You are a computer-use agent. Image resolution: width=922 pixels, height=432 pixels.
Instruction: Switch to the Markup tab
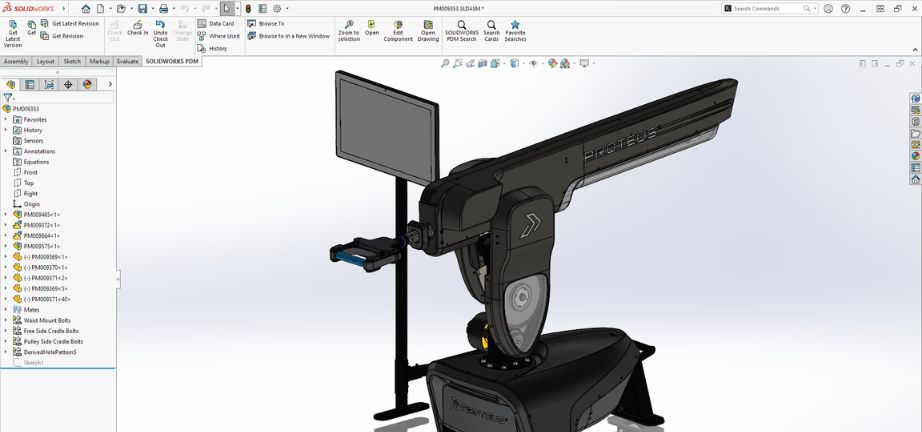pyautogui.click(x=99, y=61)
